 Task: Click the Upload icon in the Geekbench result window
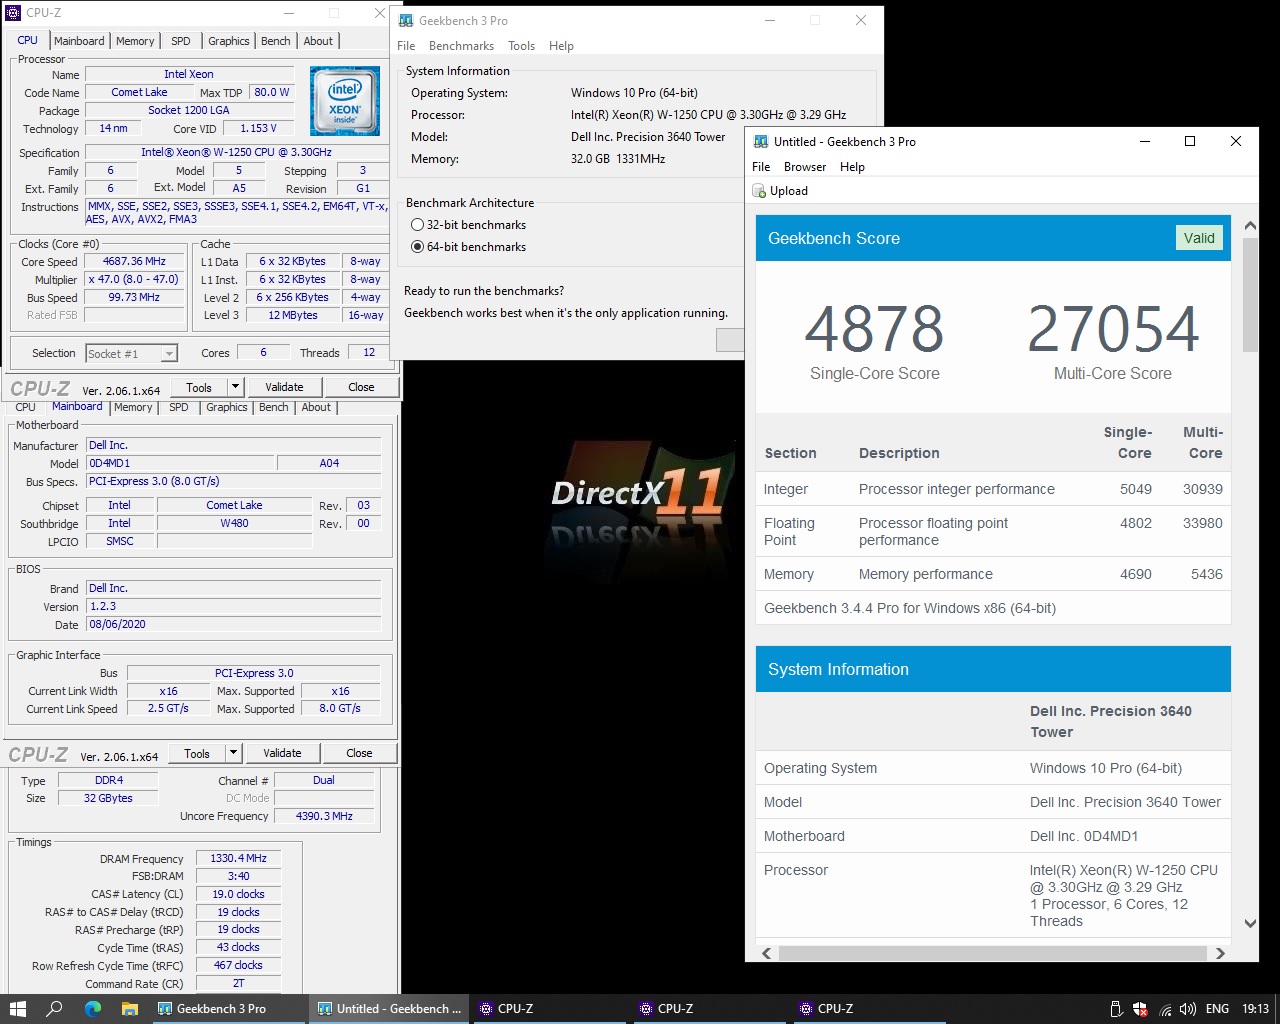click(759, 191)
